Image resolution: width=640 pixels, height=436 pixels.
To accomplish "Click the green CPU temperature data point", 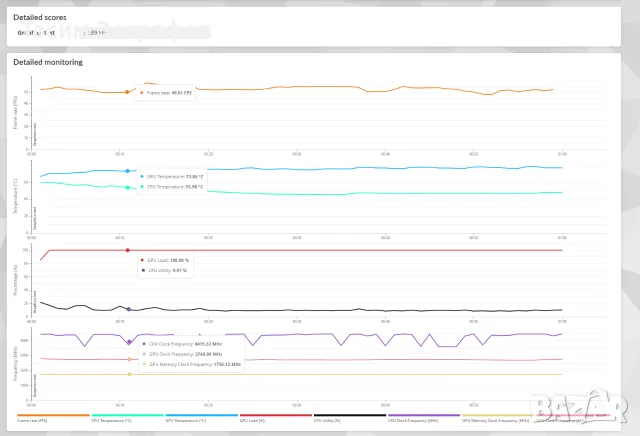I will coord(128,188).
